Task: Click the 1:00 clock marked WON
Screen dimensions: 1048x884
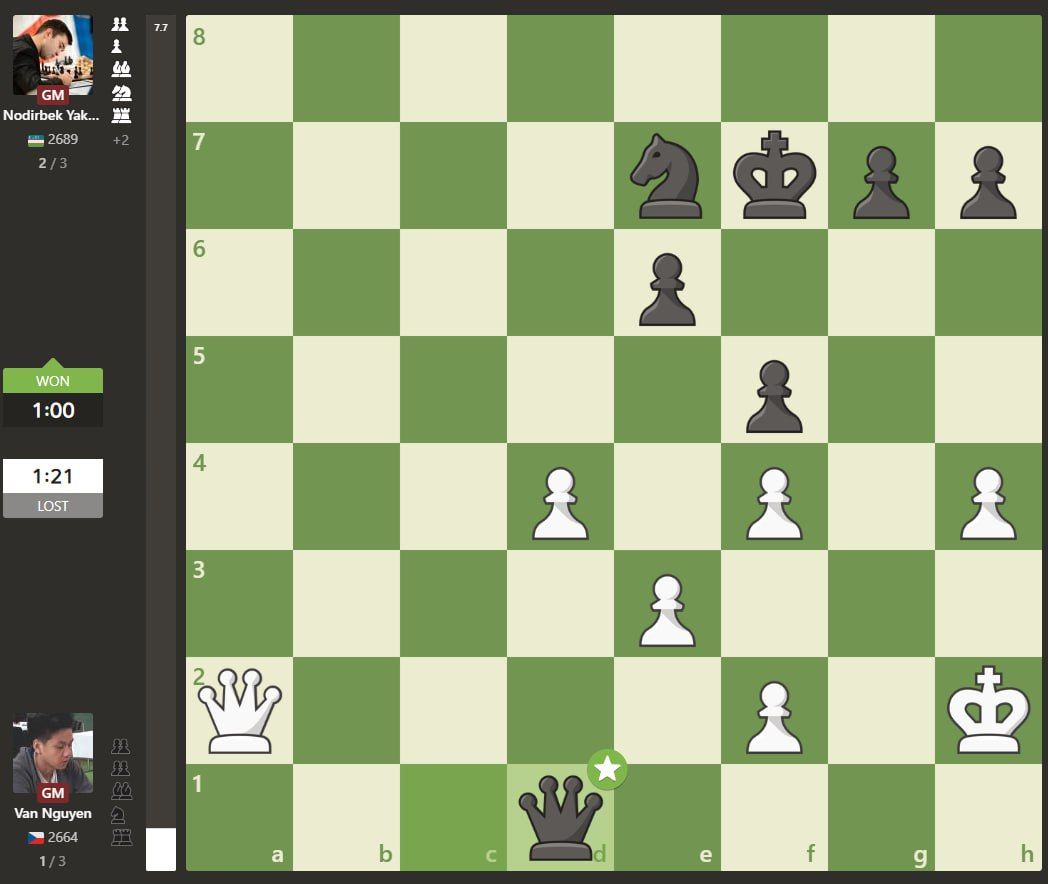Action: click(53, 410)
